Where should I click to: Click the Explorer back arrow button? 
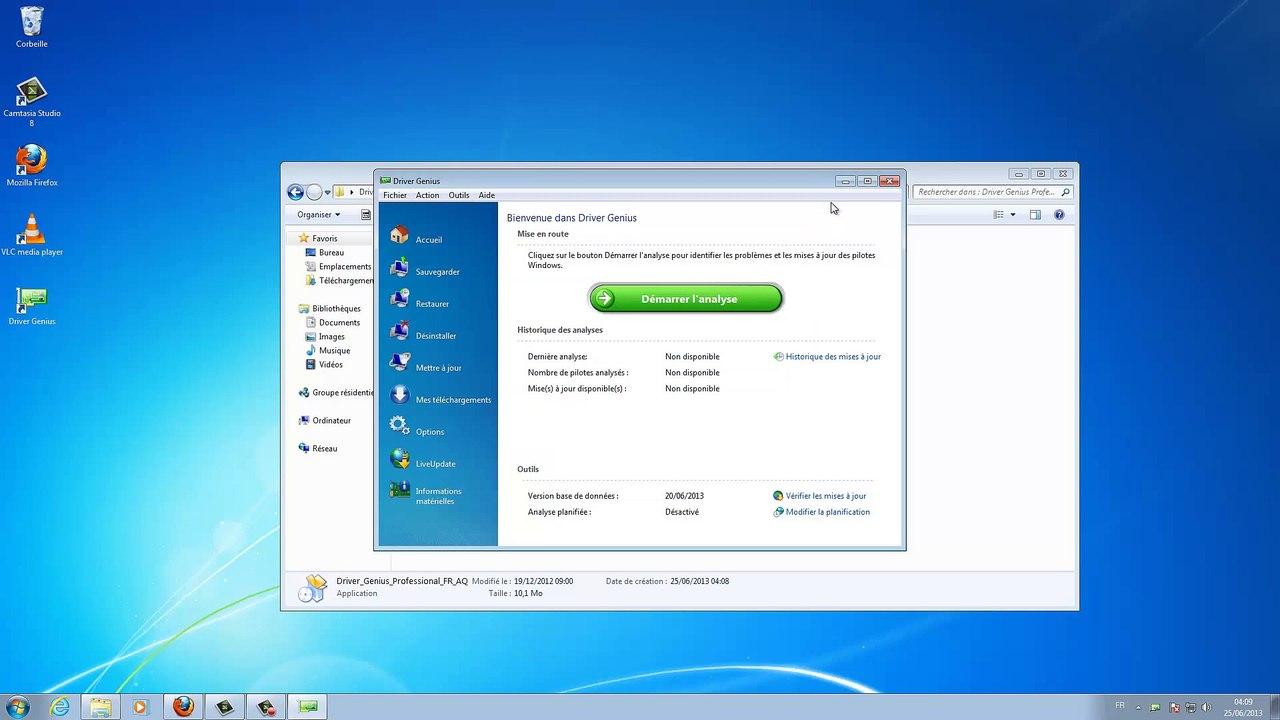point(295,192)
